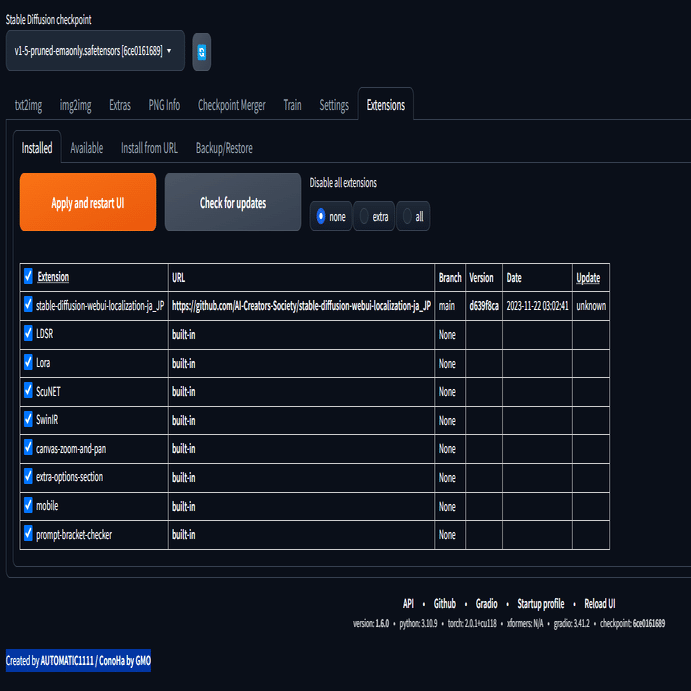
Task: Go to the Checkpoint Merger tab
Action: click(231, 105)
